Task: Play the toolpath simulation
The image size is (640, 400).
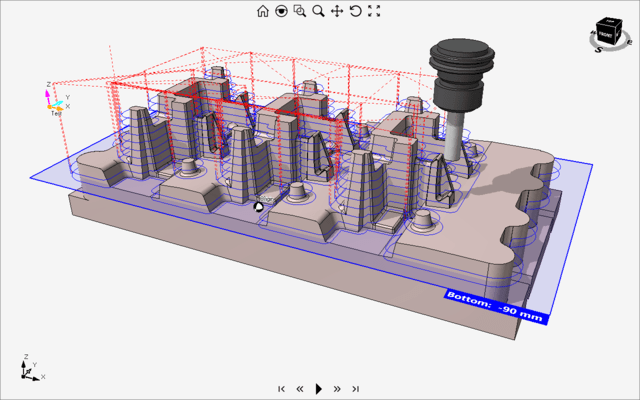Action: point(318,389)
